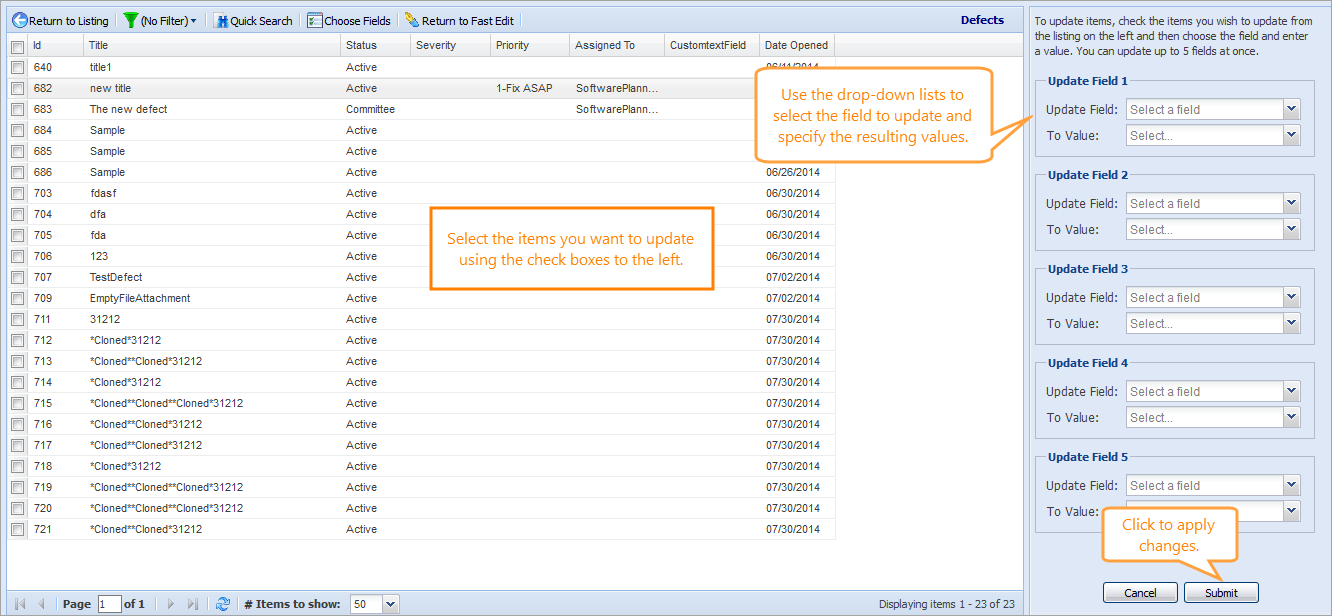Go to last page of results
The image size is (1332, 616).
pyautogui.click(x=194, y=604)
